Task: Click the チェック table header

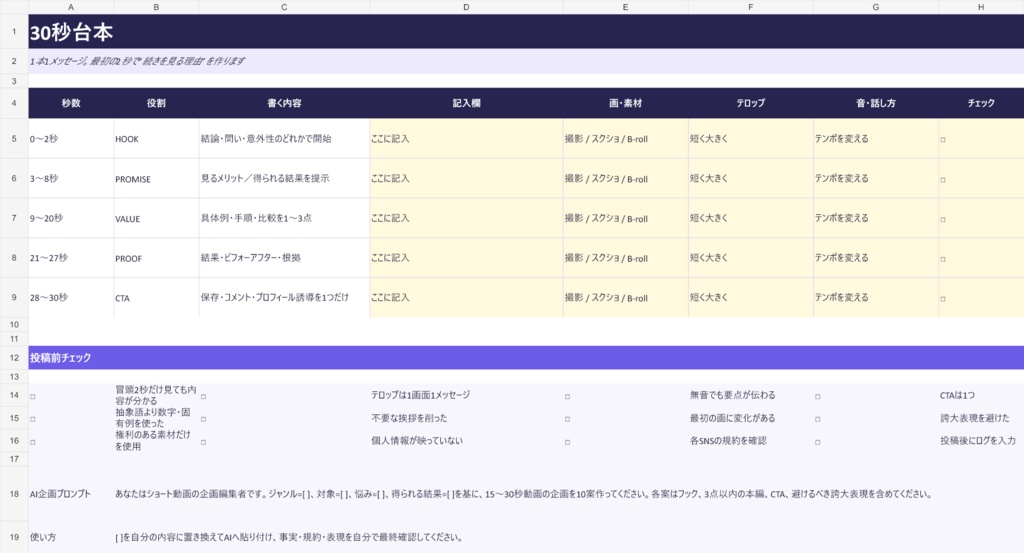Action: point(981,103)
